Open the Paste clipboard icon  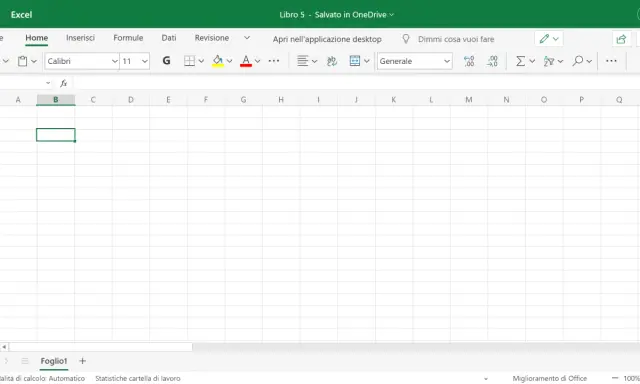(x=22, y=61)
